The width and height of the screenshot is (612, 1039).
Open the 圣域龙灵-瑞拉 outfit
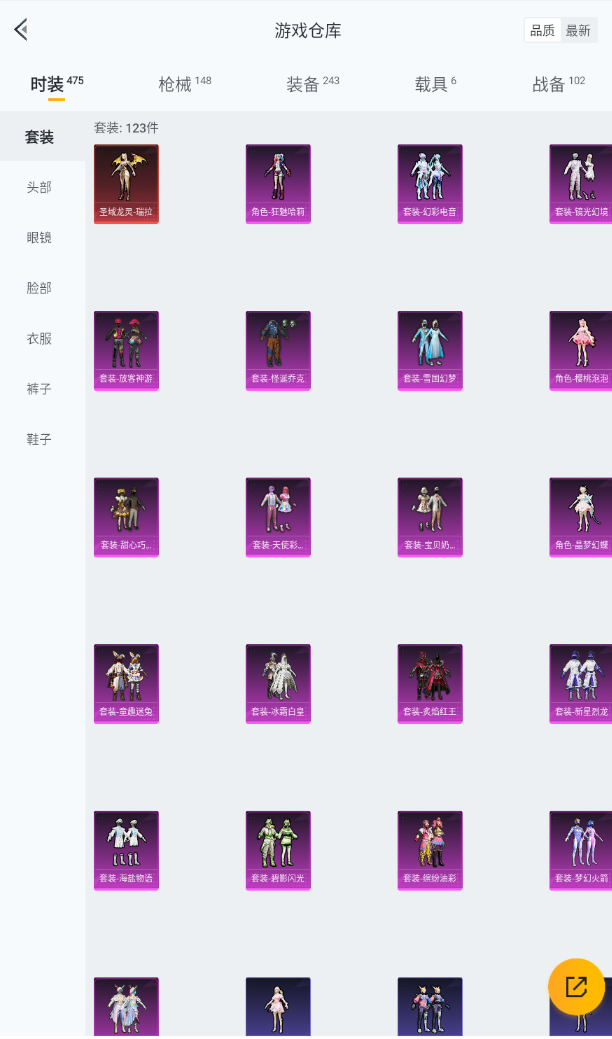[127, 184]
